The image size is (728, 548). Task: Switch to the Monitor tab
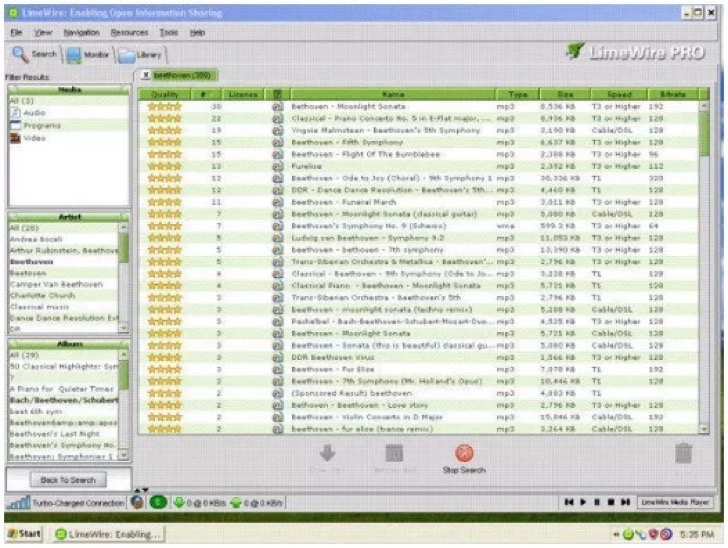point(88,55)
